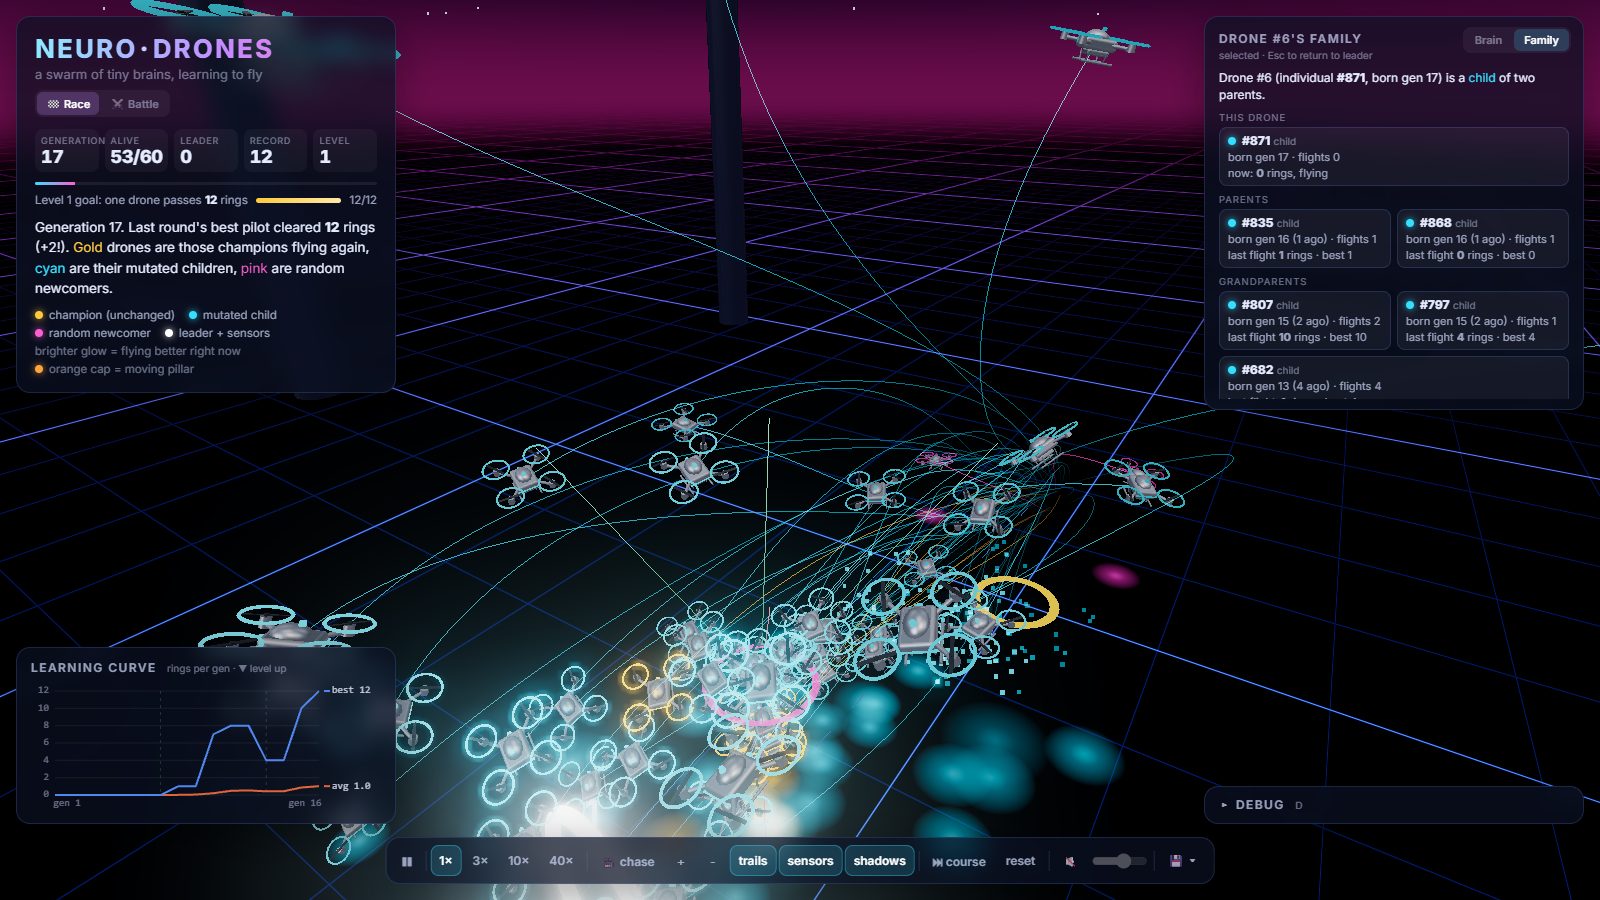The height and width of the screenshot is (900, 1600).
Task: Toggle shadows rendering
Action: tap(880, 861)
